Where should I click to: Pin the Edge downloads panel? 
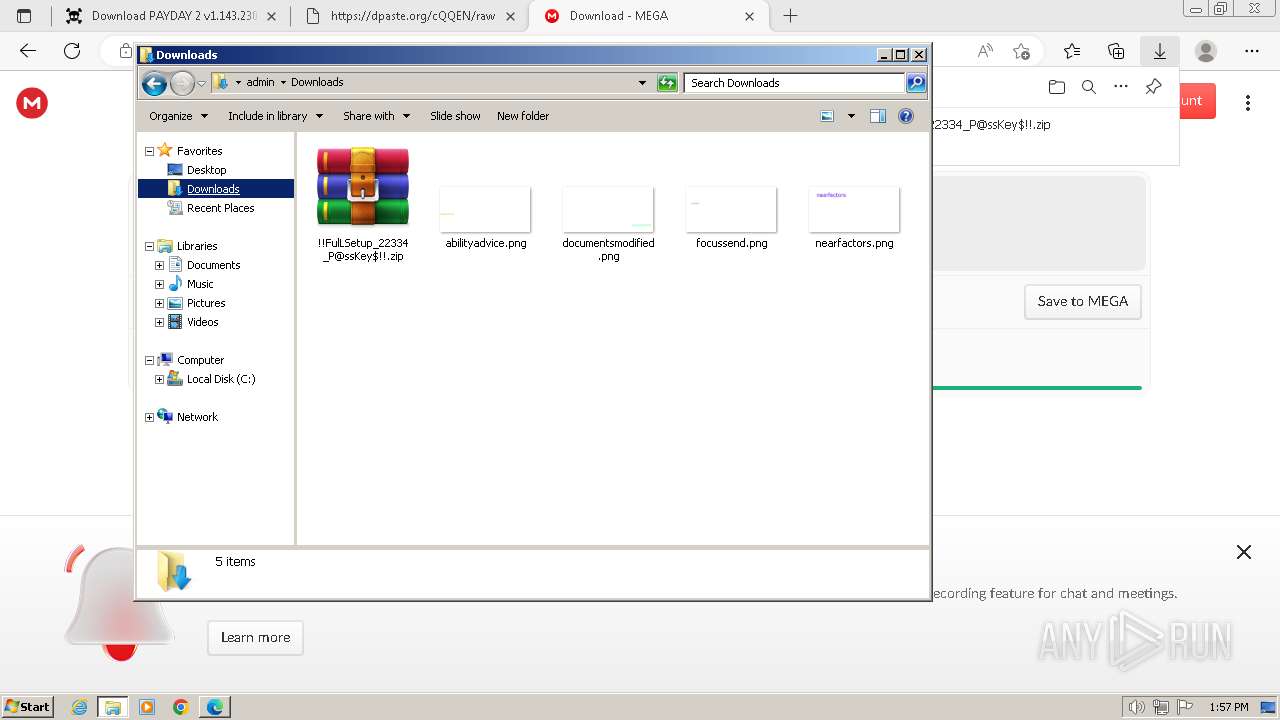click(x=1153, y=87)
